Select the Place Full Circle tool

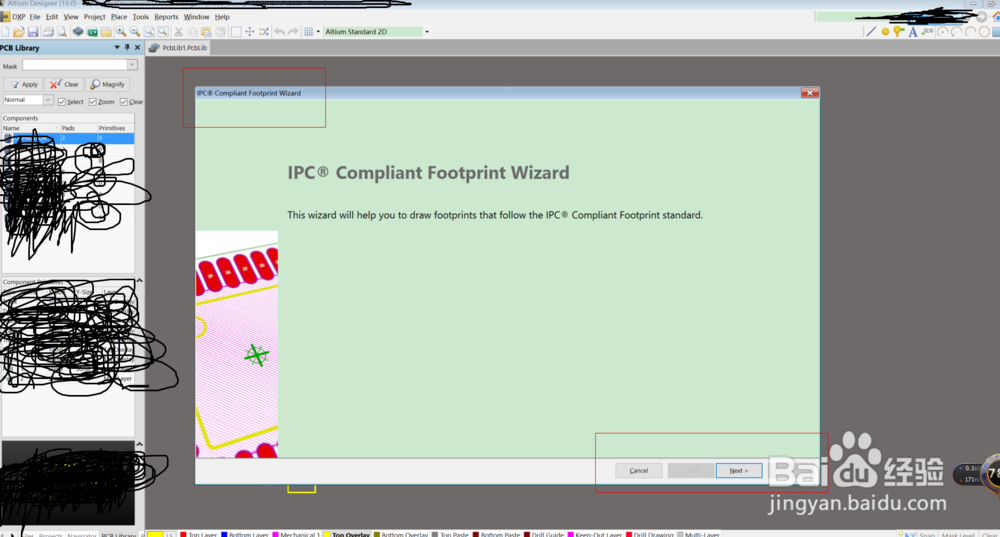(x=984, y=32)
